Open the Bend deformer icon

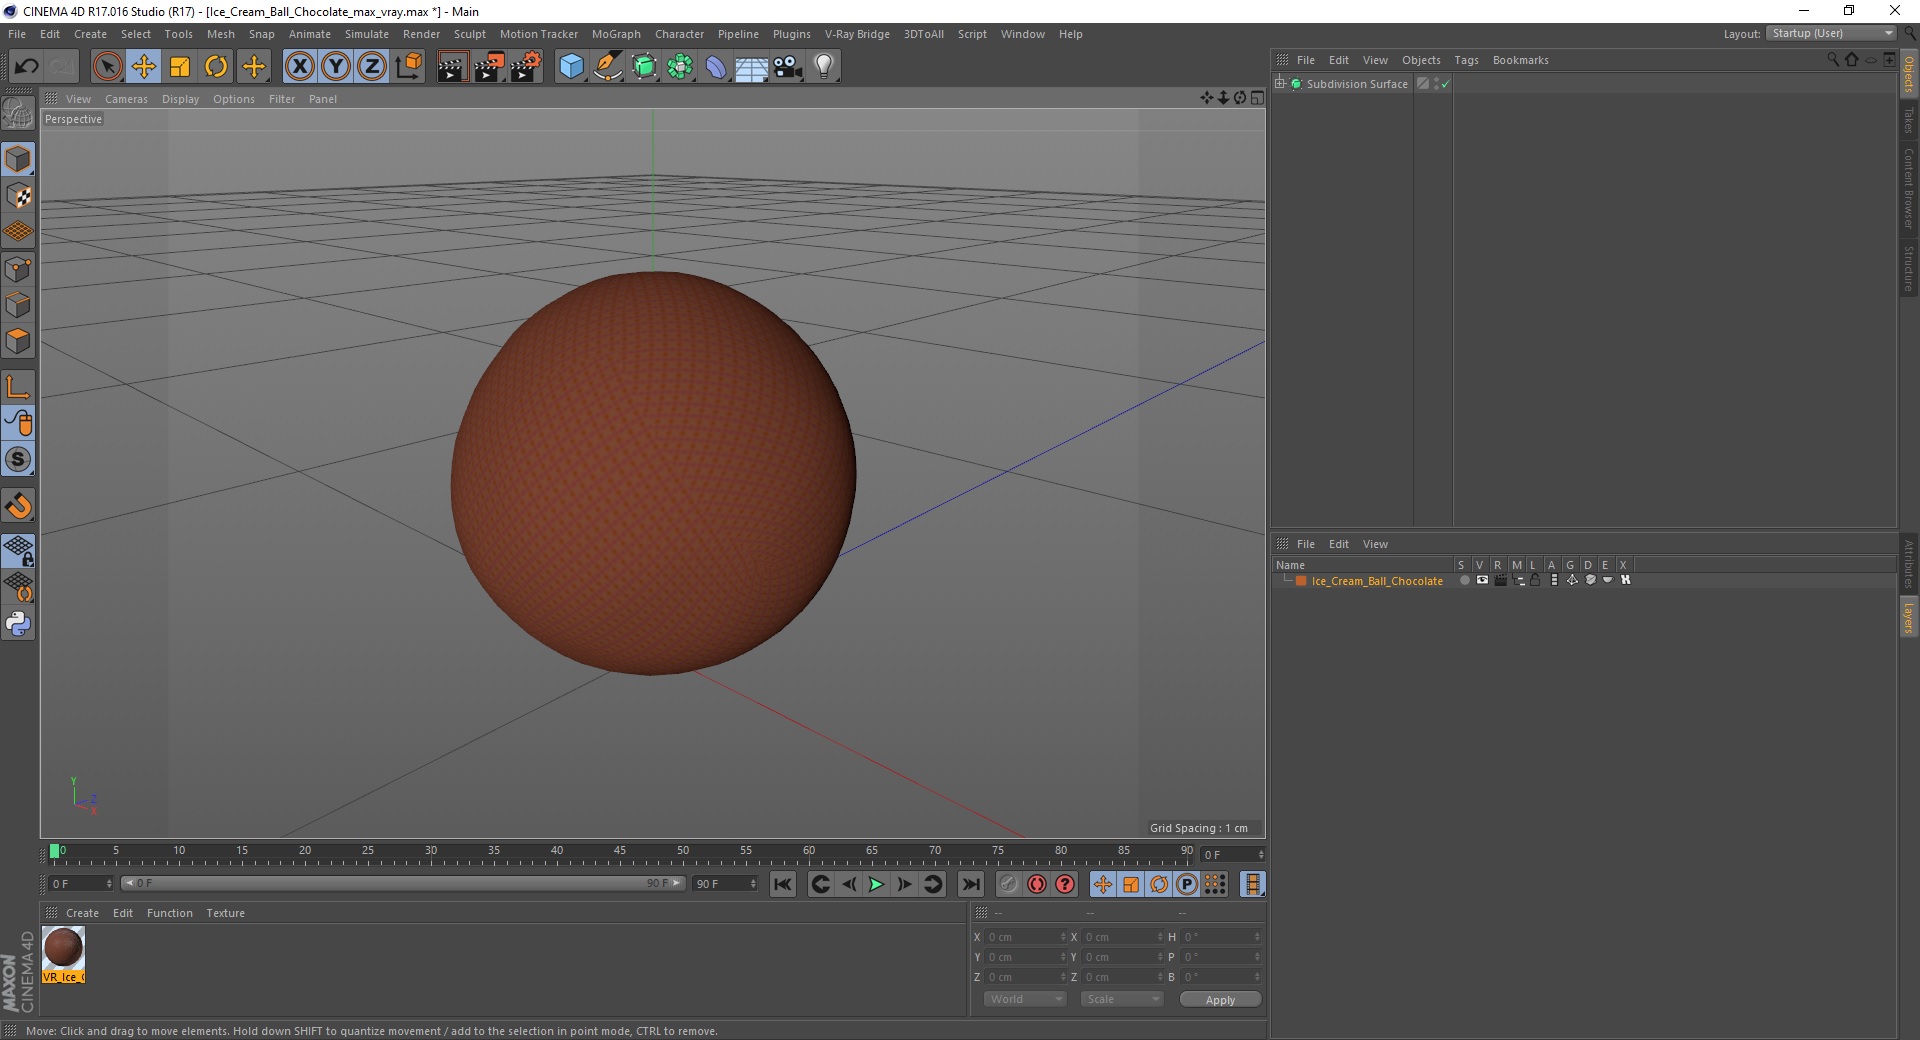pyautogui.click(x=716, y=67)
